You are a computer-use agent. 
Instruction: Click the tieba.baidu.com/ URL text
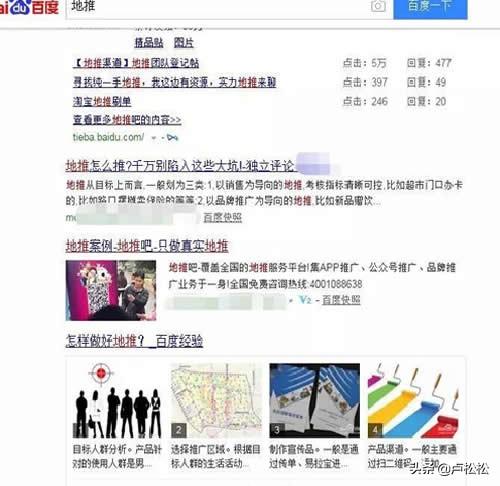pos(109,137)
